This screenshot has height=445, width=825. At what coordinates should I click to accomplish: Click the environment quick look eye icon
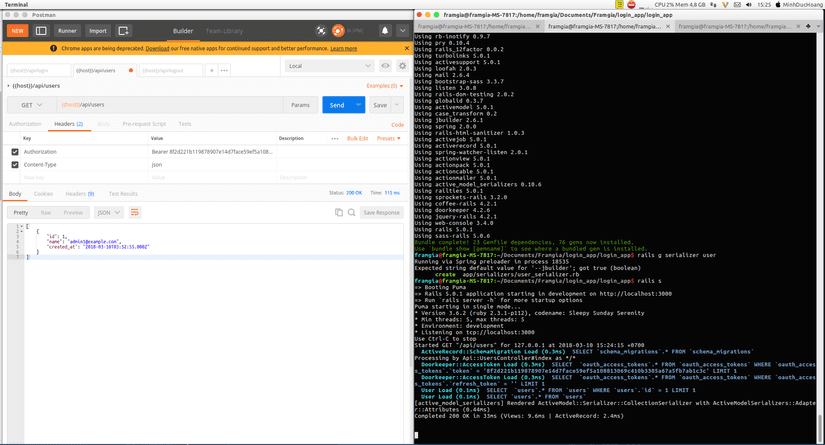[x=385, y=66]
